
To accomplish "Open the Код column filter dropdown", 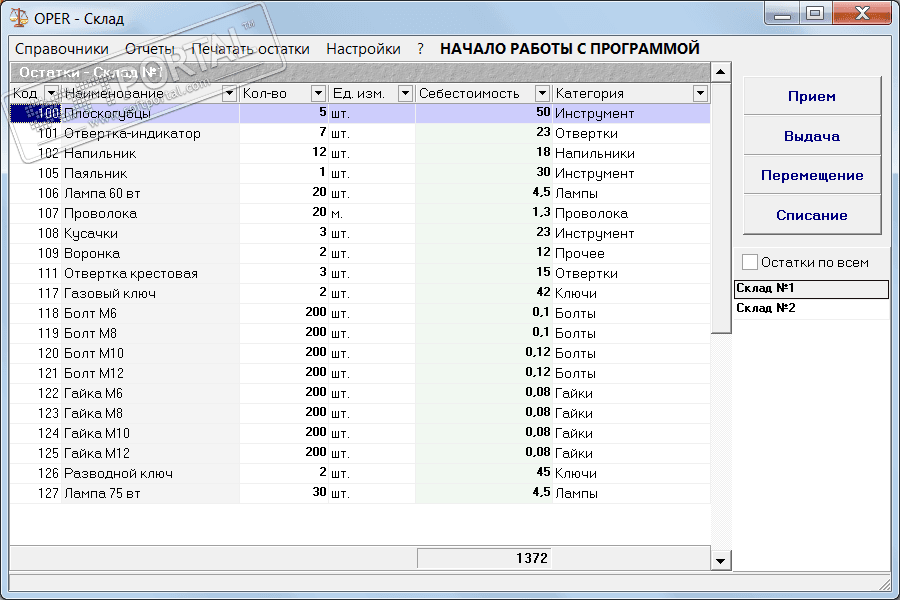I will [x=52, y=93].
